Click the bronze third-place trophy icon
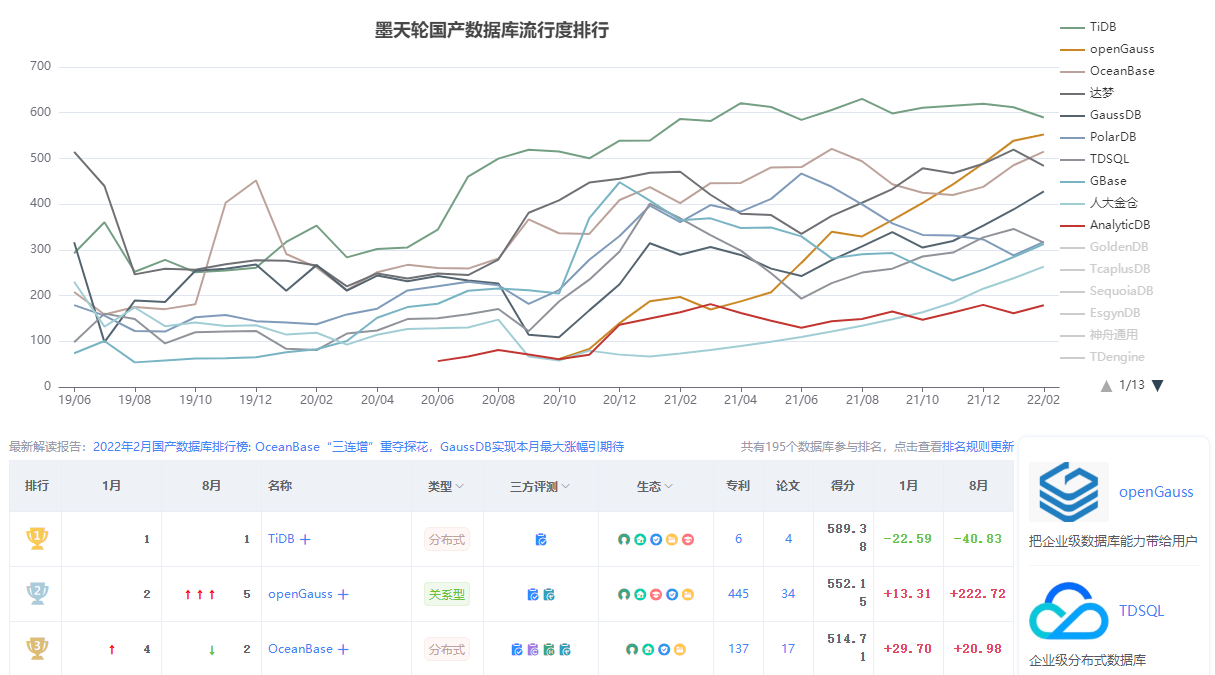Screen dimensions: 1215x675 pos(37,649)
